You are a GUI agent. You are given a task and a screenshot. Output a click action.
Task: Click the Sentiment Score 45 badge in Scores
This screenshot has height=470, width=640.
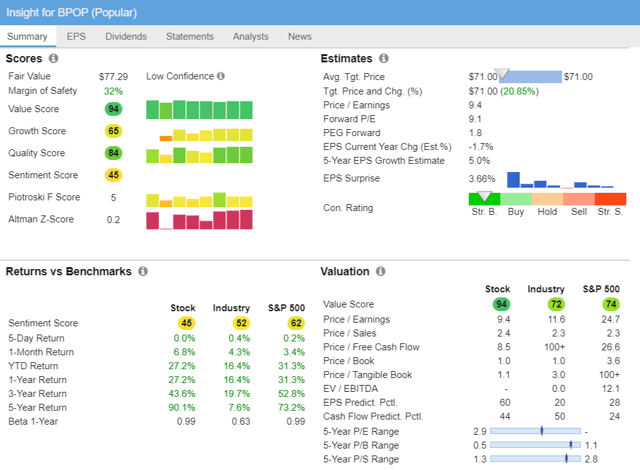click(113, 175)
